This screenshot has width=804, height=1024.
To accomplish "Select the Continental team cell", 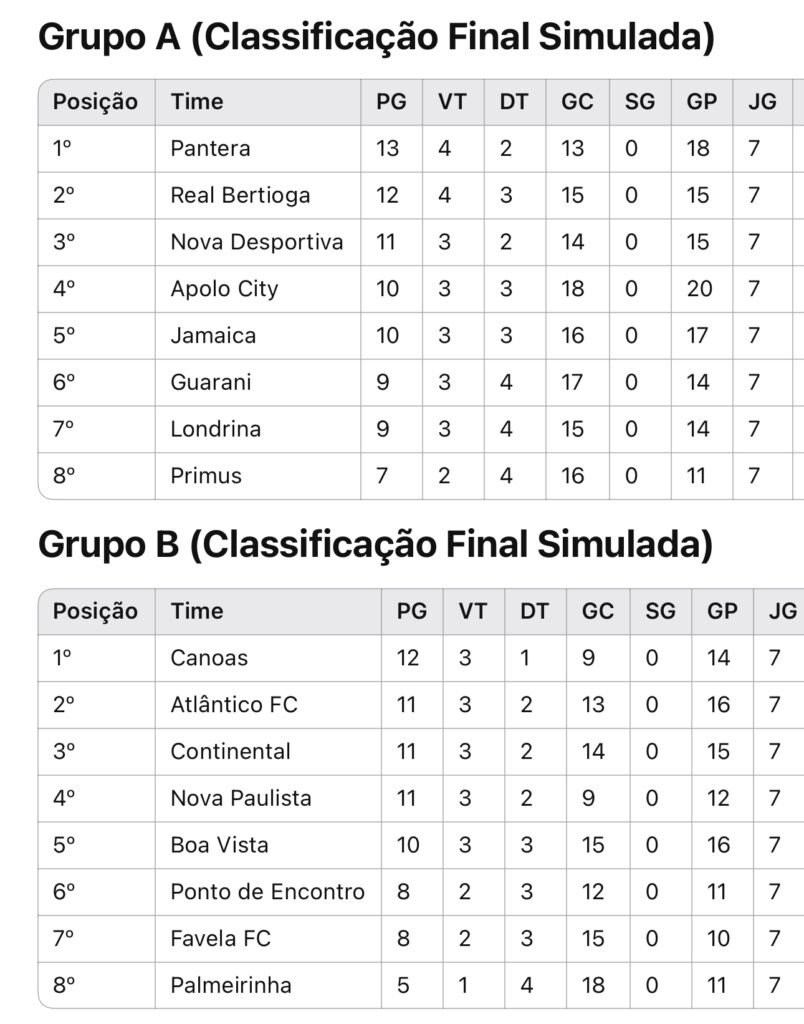I will [230, 751].
